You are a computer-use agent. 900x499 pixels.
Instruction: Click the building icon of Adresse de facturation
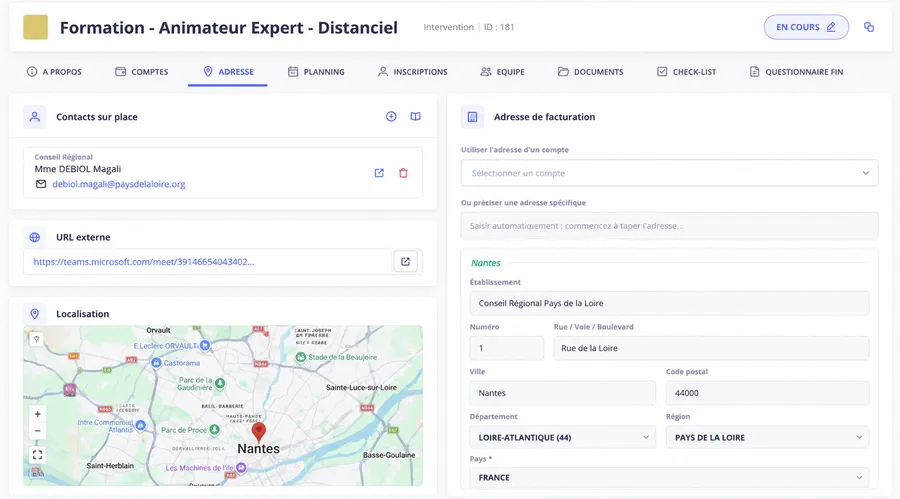[x=472, y=117]
